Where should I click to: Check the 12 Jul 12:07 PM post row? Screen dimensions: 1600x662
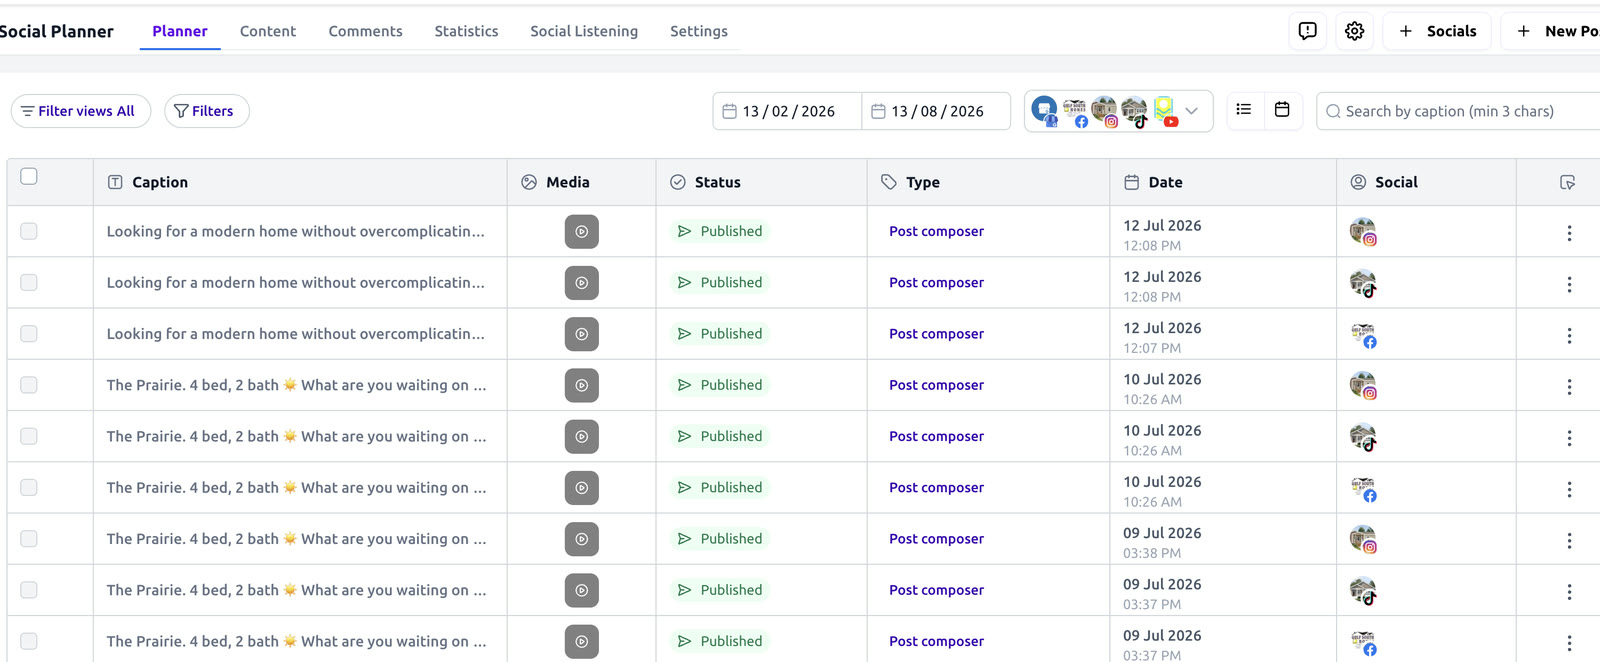pos(29,334)
